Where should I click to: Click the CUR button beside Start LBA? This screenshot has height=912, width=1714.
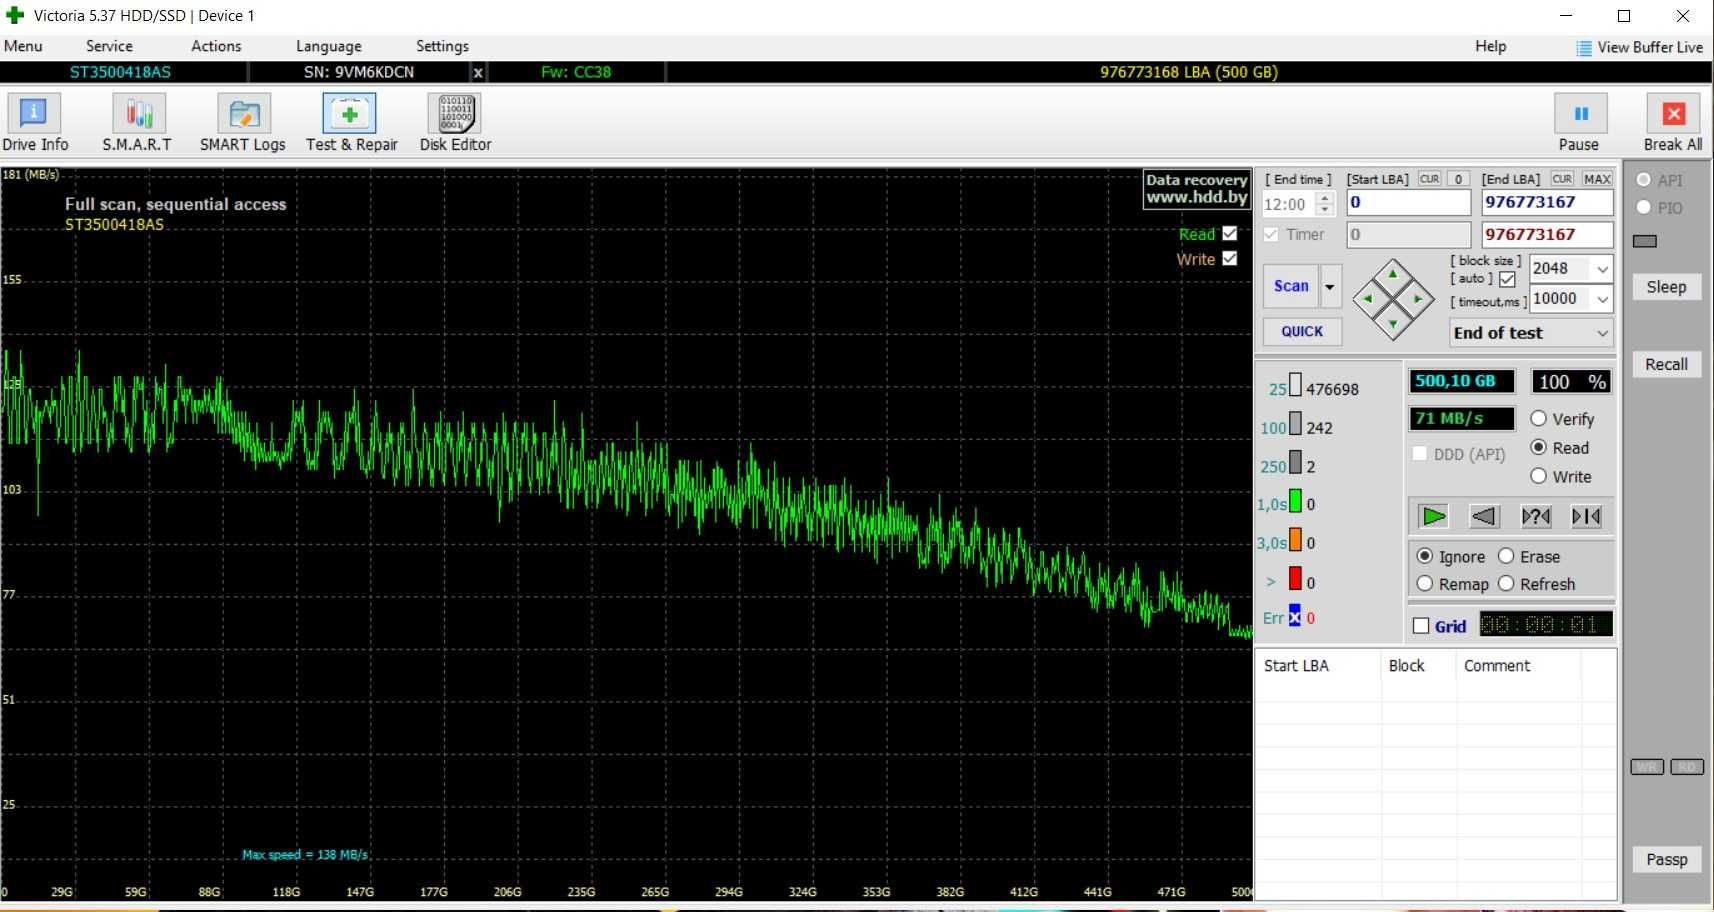(1430, 179)
